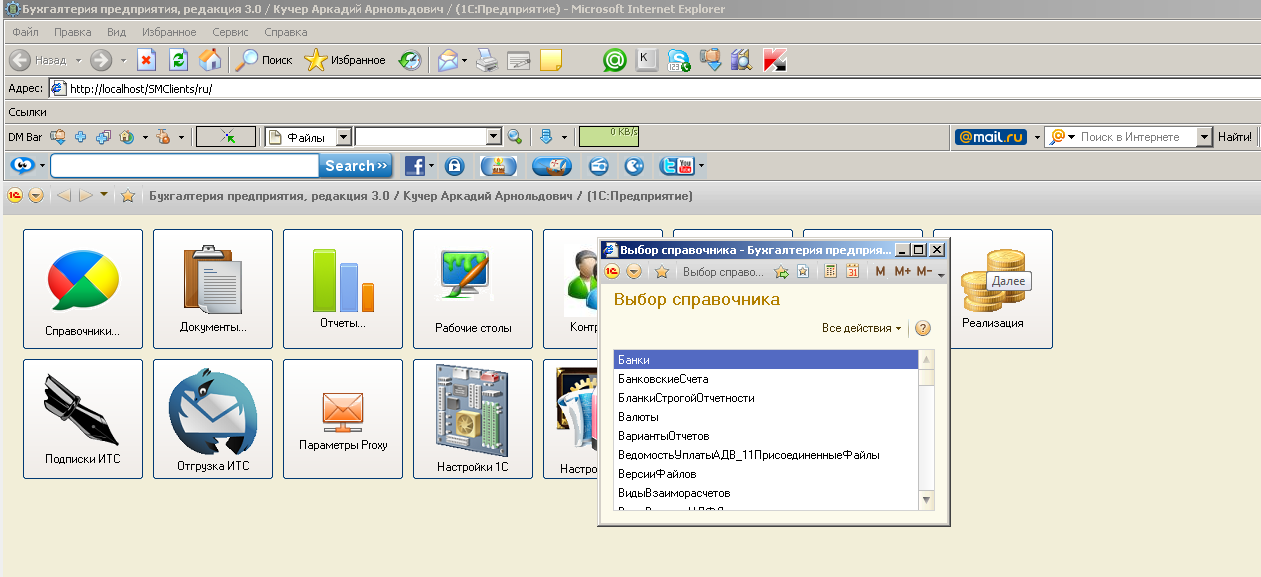Open the Файл menu
The height and width of the screenshot is (577, 1261).
pyautogui.click(x=25, y=32)
